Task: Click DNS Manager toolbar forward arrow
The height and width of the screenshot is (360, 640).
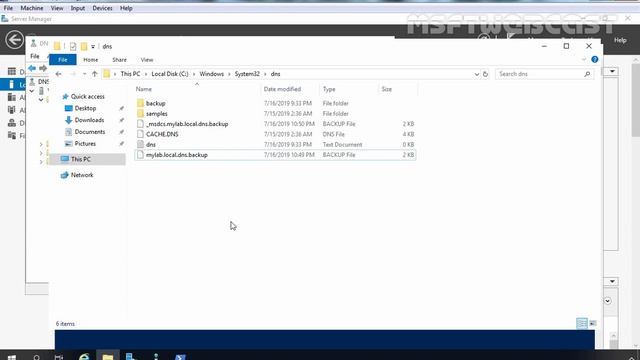Action: tap(42, 68)
